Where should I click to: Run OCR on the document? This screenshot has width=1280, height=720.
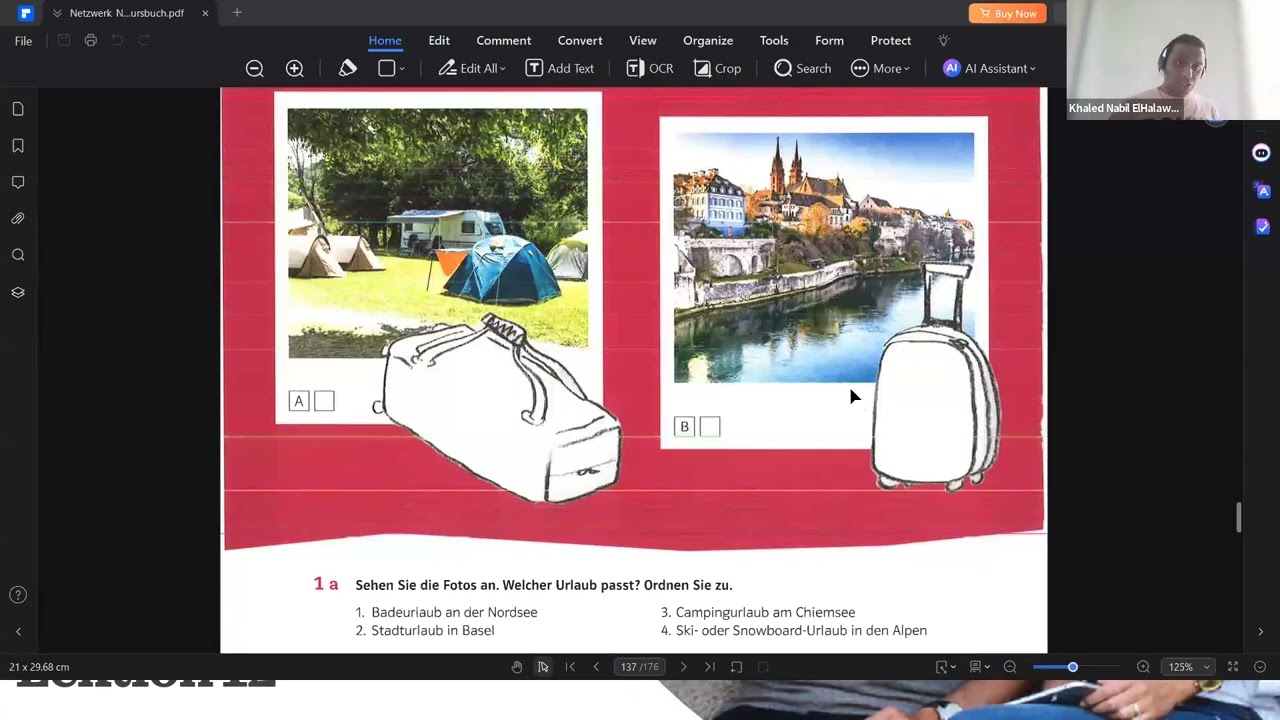coord(650,68)
